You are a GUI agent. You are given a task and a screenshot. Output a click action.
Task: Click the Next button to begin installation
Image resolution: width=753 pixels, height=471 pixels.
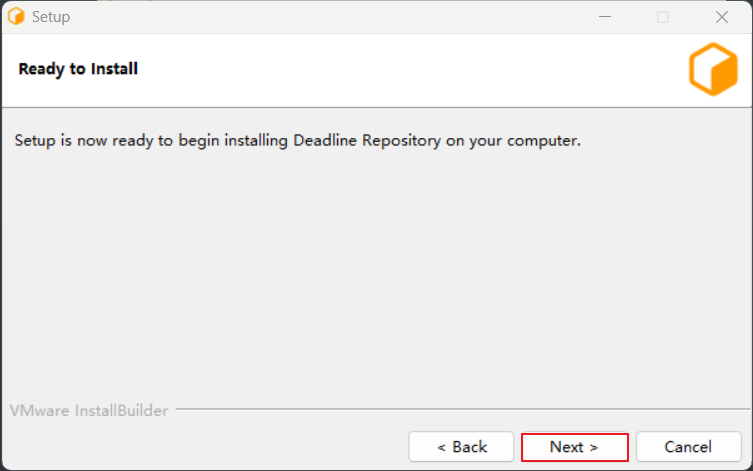(575, 447)
